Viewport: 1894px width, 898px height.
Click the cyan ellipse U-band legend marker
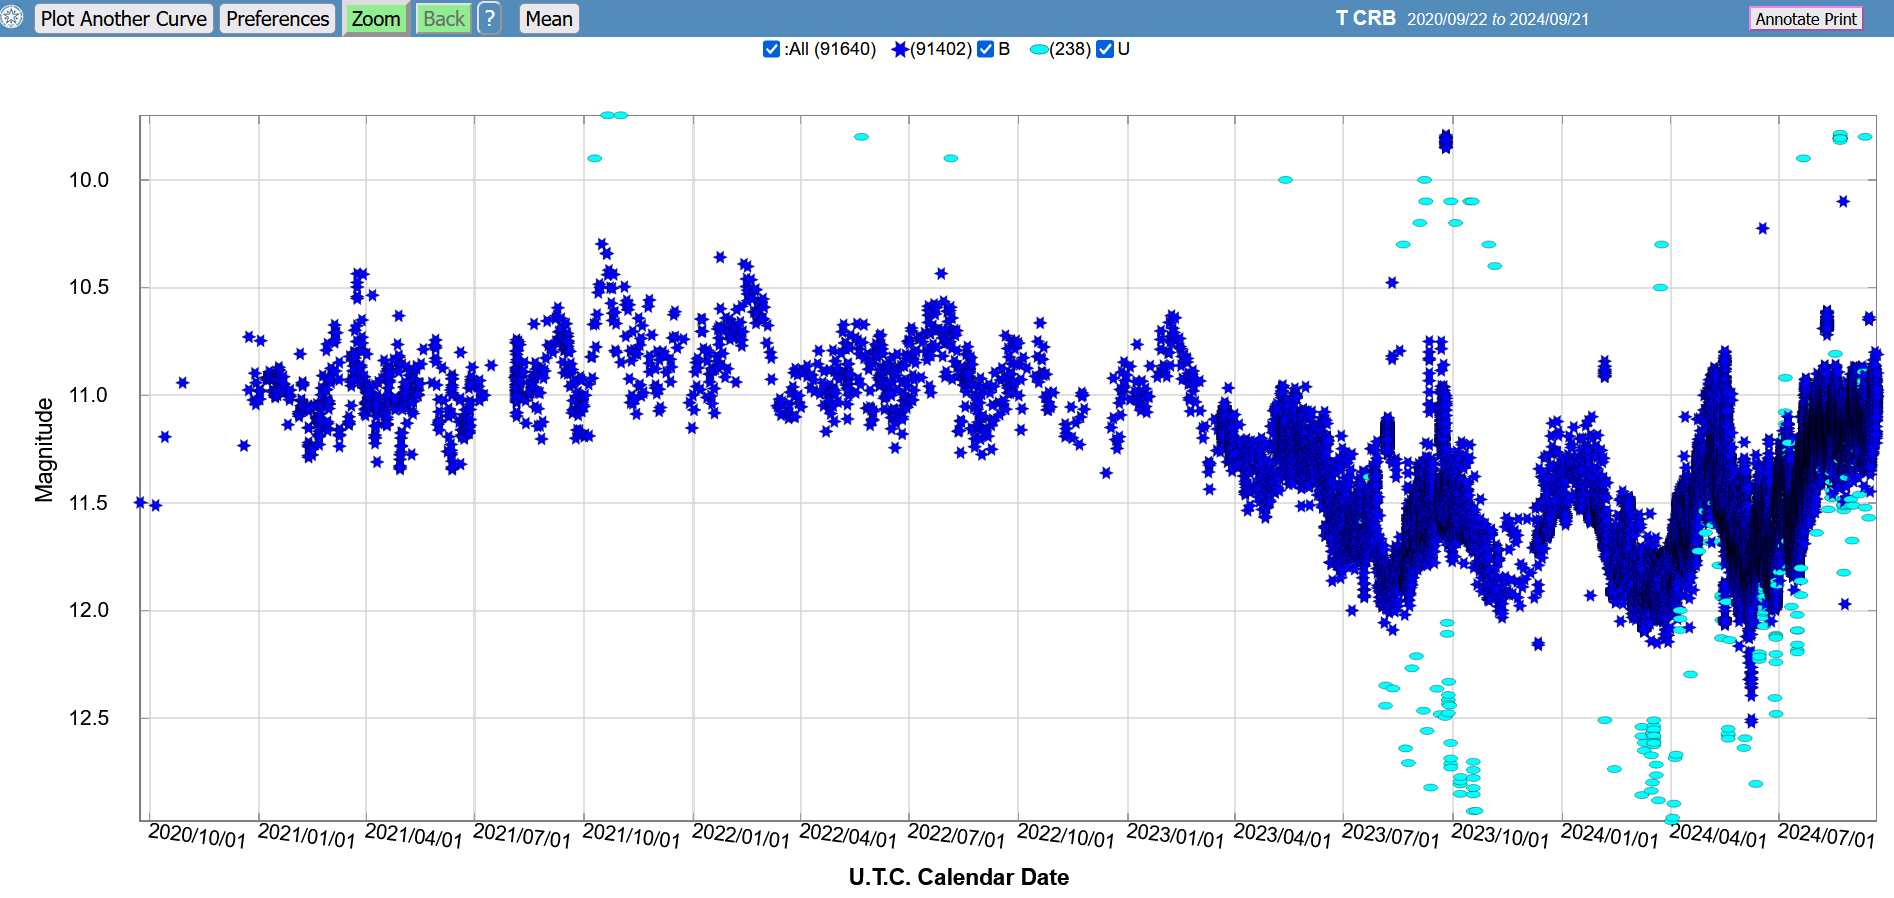click(1039, 49)
